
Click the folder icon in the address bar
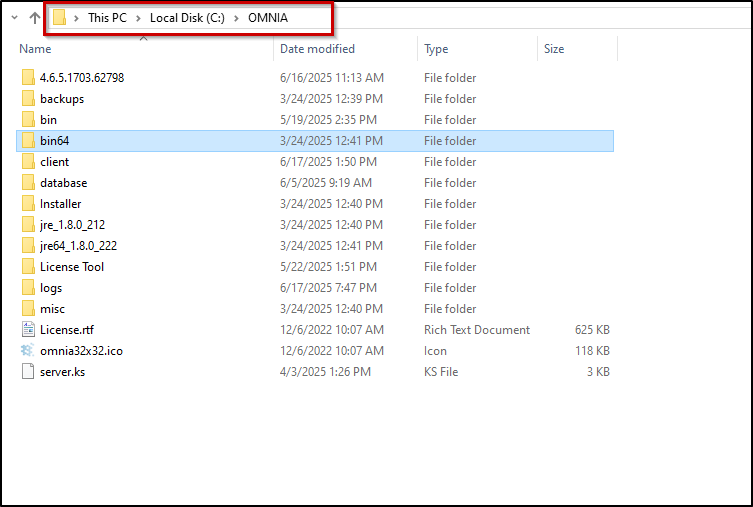[x=60, y=18]
